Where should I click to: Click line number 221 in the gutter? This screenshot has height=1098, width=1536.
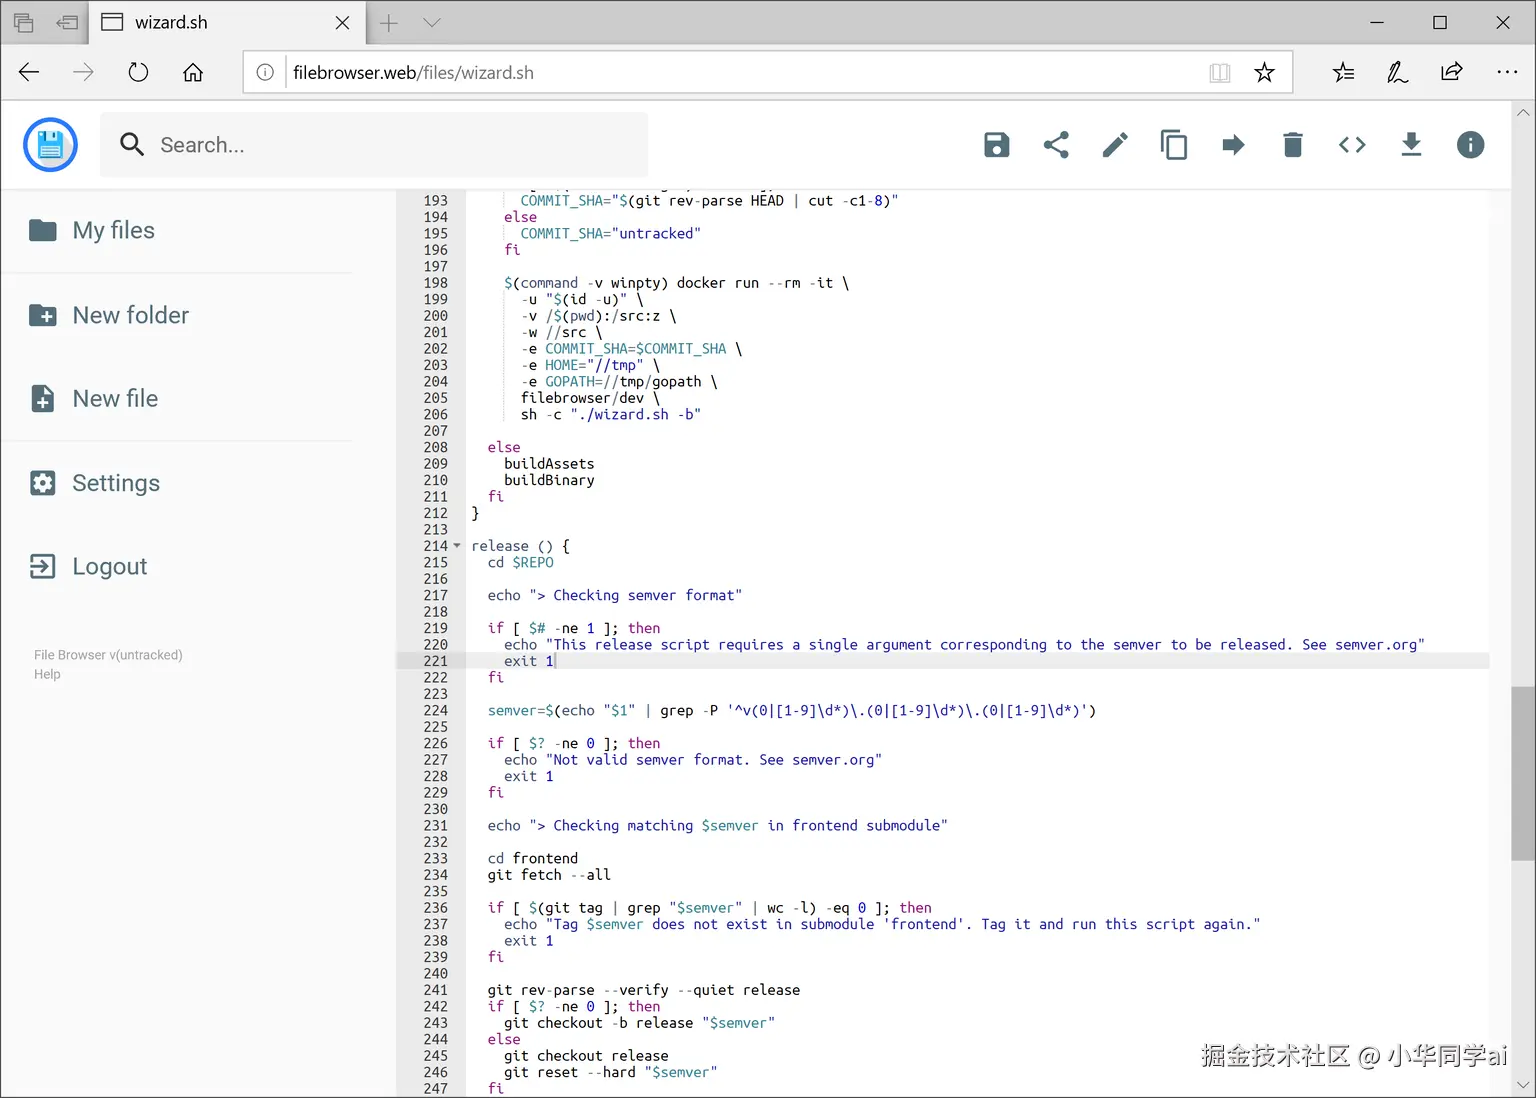coord(436,661)
